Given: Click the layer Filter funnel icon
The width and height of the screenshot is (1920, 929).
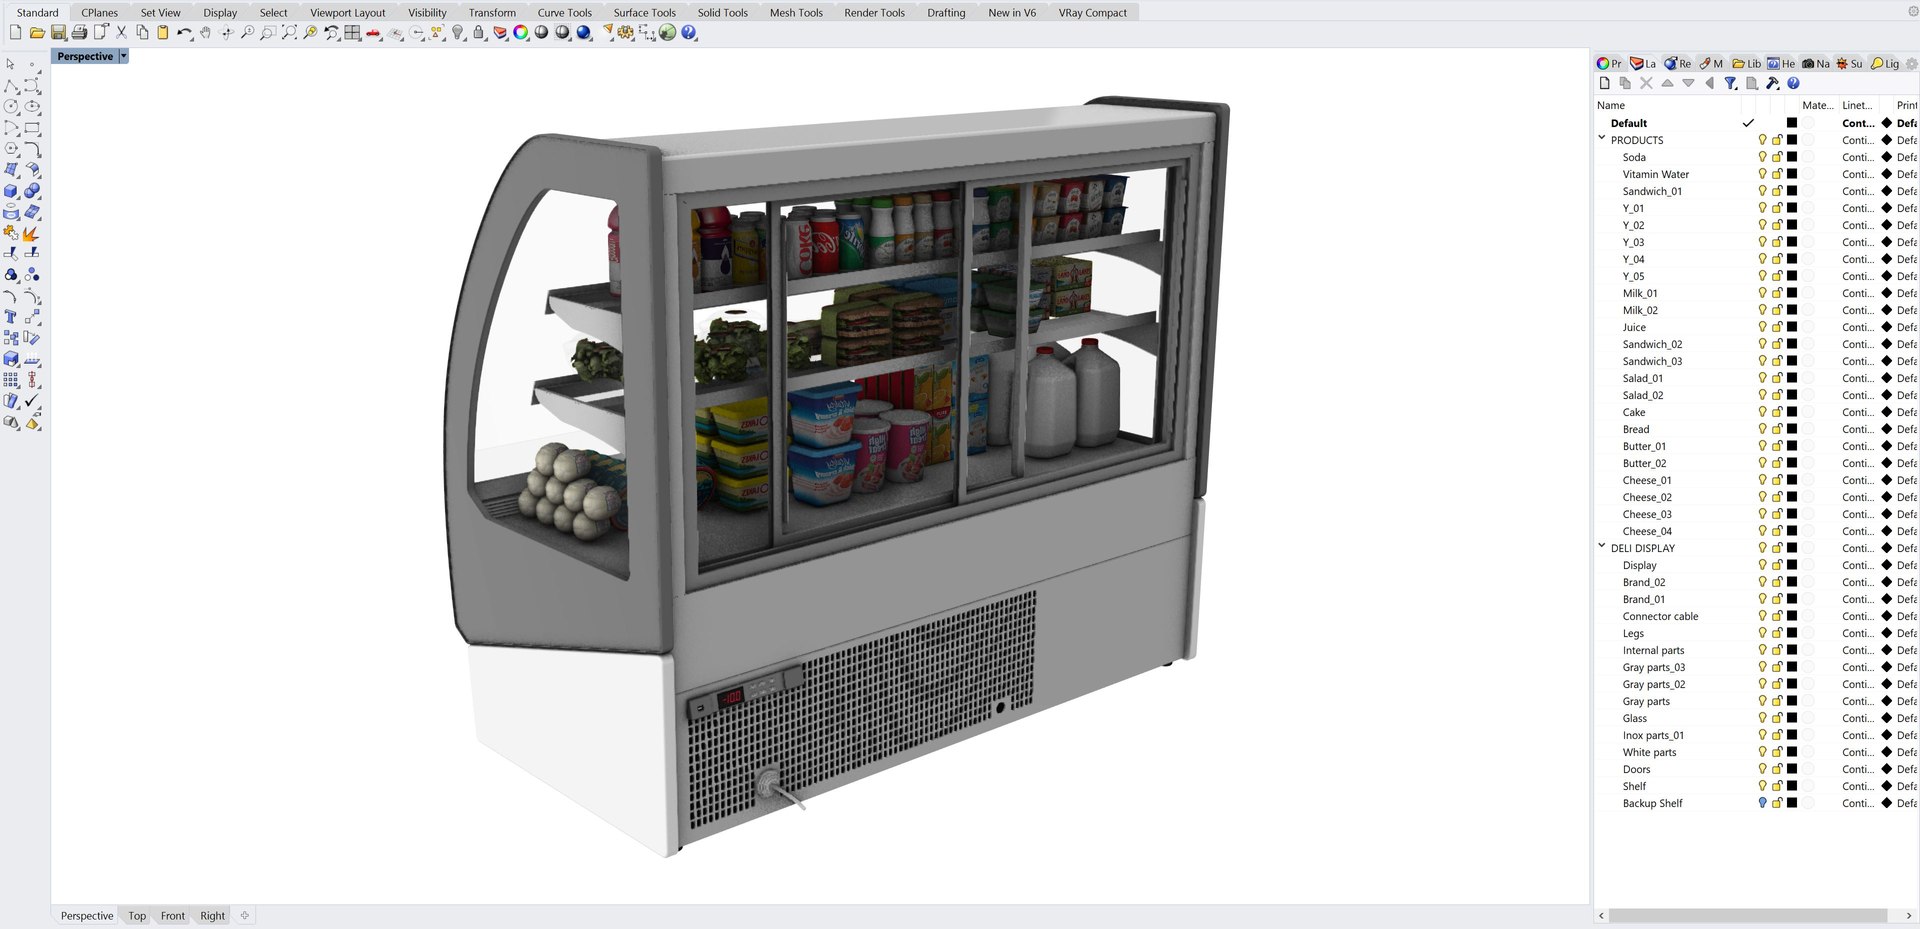Looking at the screenshot, I should (x=1731, y=84).
